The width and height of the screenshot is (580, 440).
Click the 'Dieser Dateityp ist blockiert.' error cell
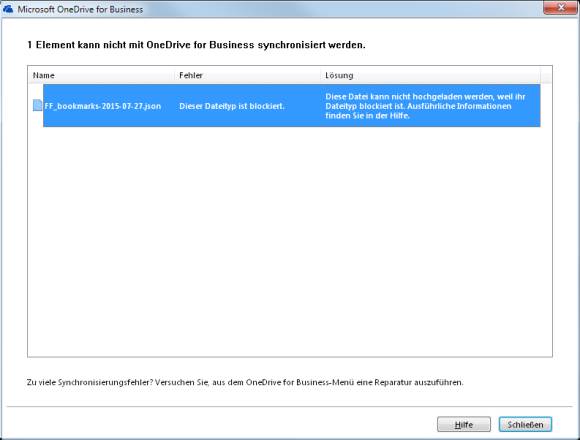tap(232, 106)
